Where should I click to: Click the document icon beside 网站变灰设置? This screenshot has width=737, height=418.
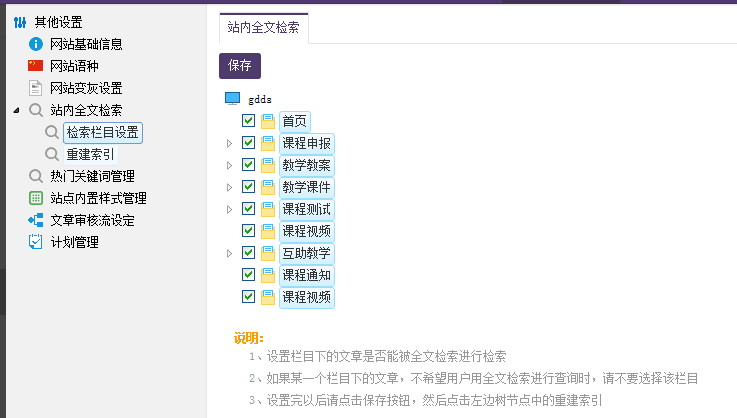[x=36, y=88]
